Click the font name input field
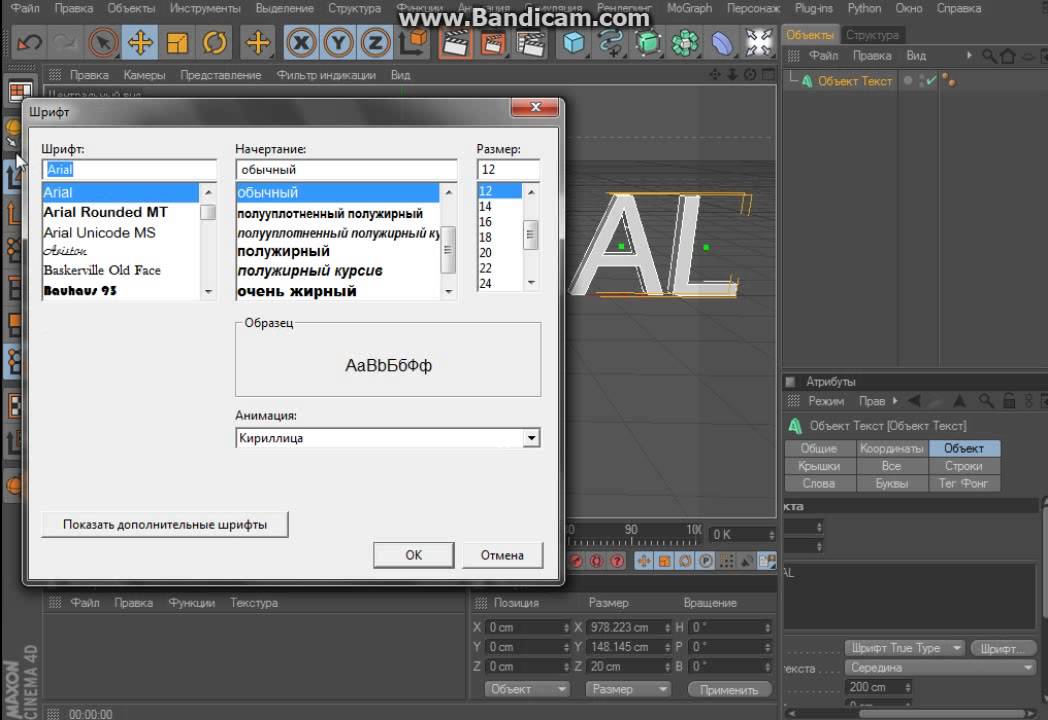The height and width of the screenshot is (720, 1048). (130, 169)
